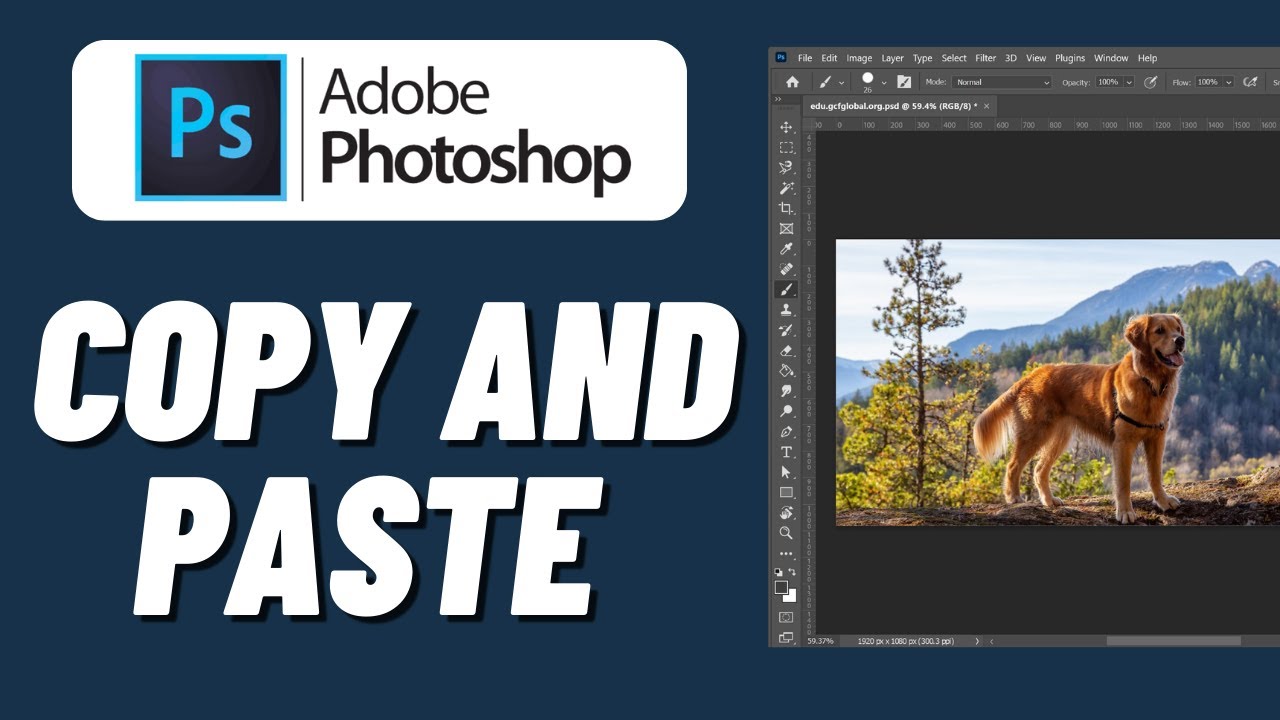Close the edu.gcfglobal.org.psd document tab

(x=986, y=106)
